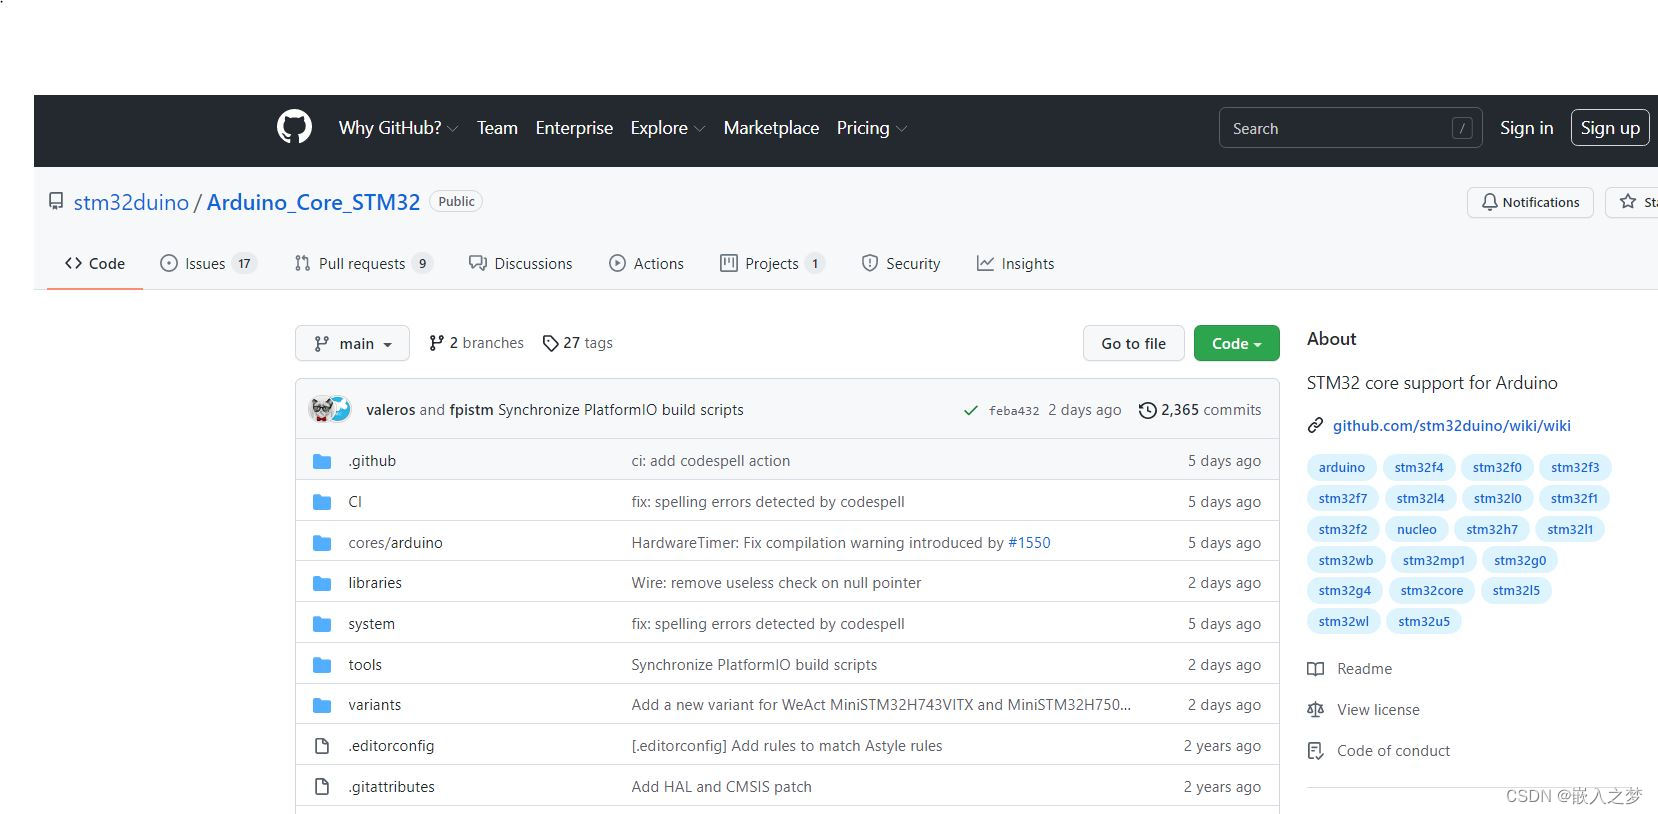Click the tags label icon
This screenshot has width=1658, height=814.
tap(550, 343)
